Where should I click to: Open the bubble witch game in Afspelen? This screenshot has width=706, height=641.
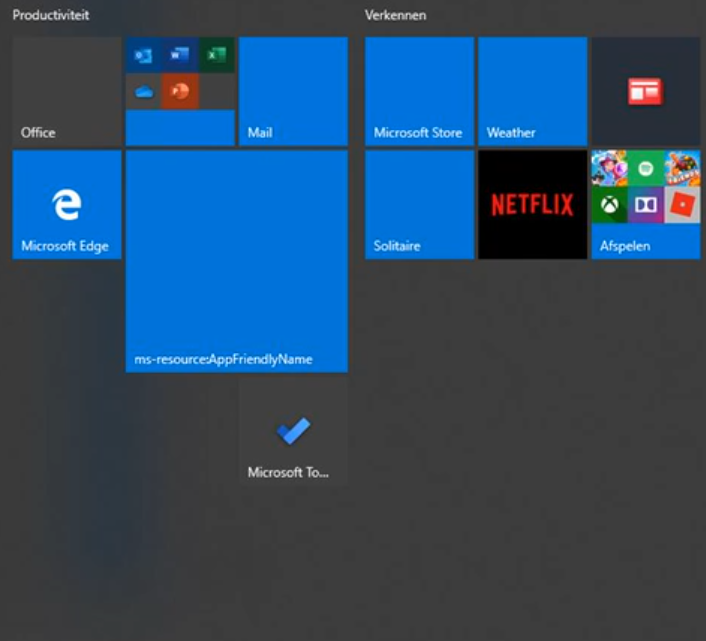[x=609, y=168]
